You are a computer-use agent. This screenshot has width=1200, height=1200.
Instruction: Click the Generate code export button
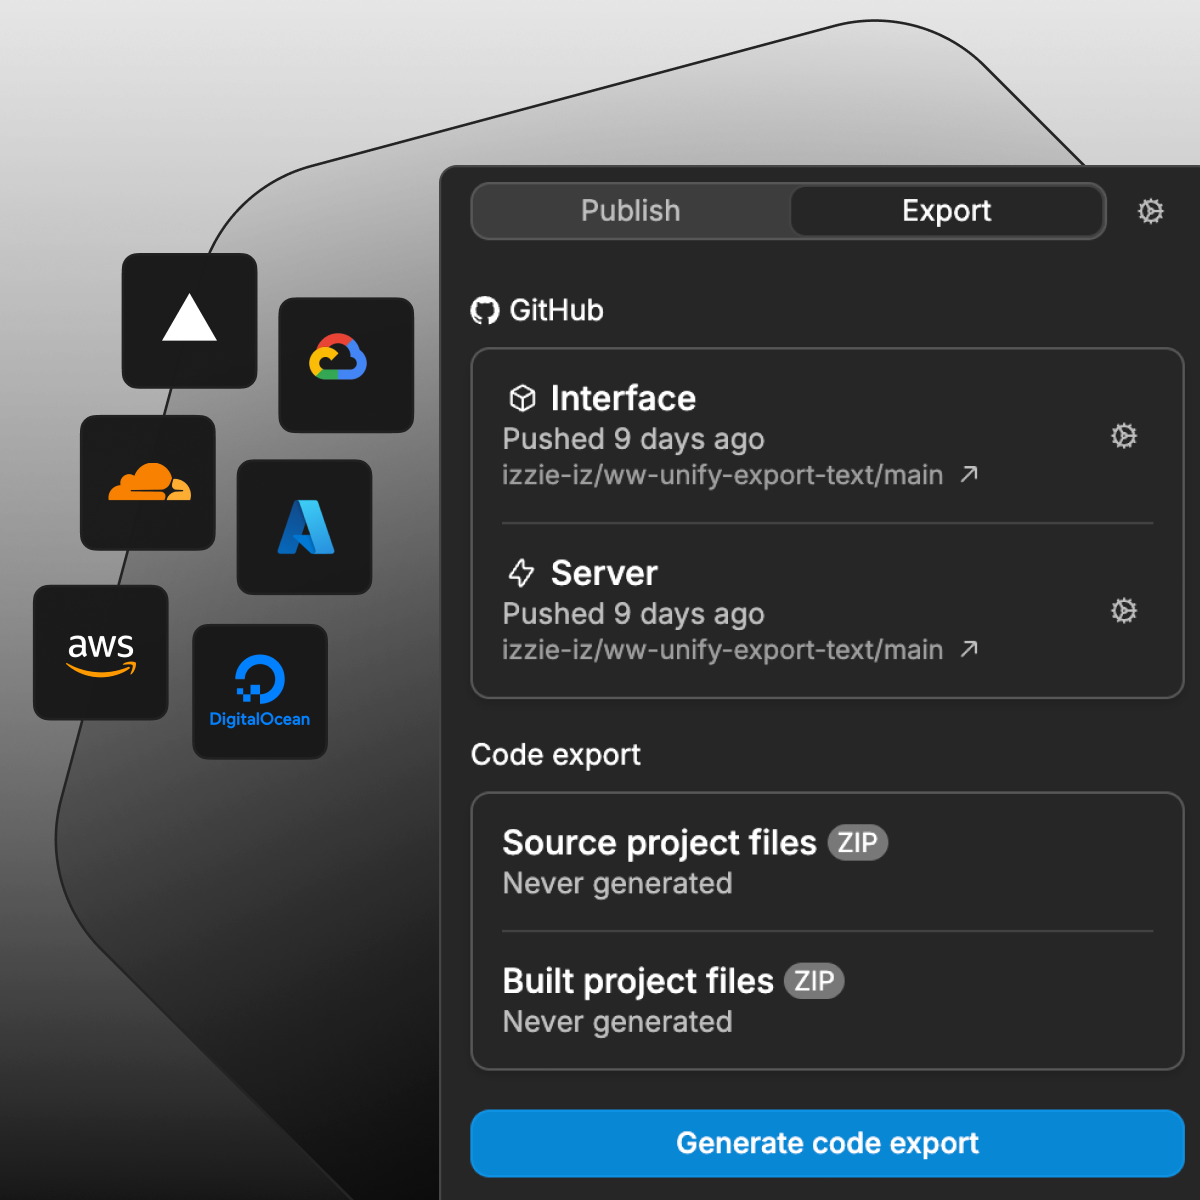click(x=827, y=1143)
